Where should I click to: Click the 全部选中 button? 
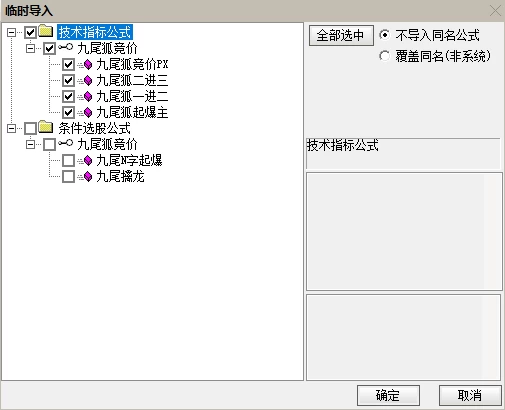click(341, 35)
